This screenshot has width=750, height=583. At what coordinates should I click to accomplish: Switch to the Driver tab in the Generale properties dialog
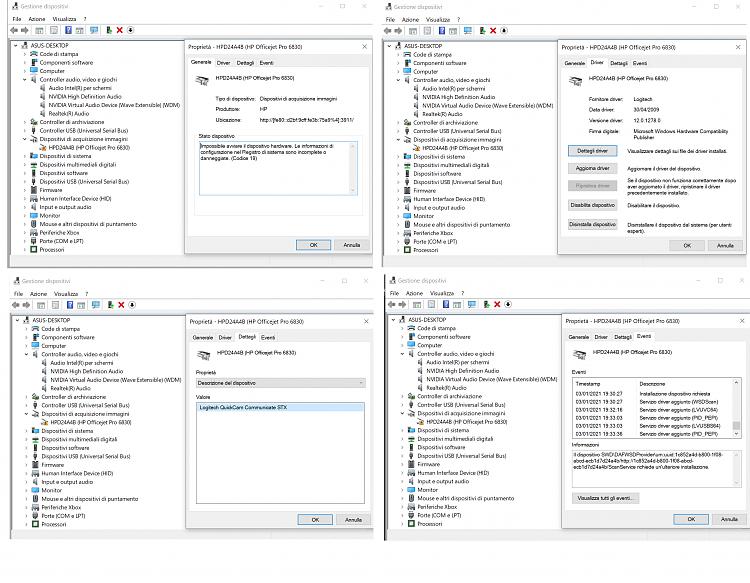pos(223,63)
